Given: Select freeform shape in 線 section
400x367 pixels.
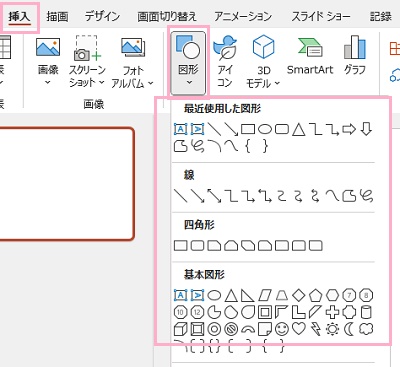Looking at the screenshot, I should coord(349,196).
